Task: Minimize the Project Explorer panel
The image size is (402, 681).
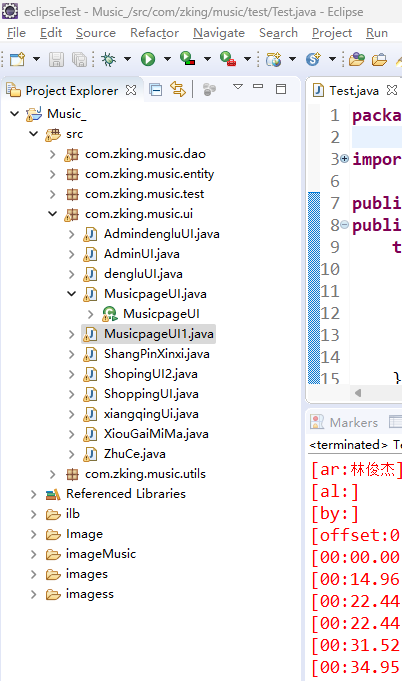Action: (x=258, y=86)
